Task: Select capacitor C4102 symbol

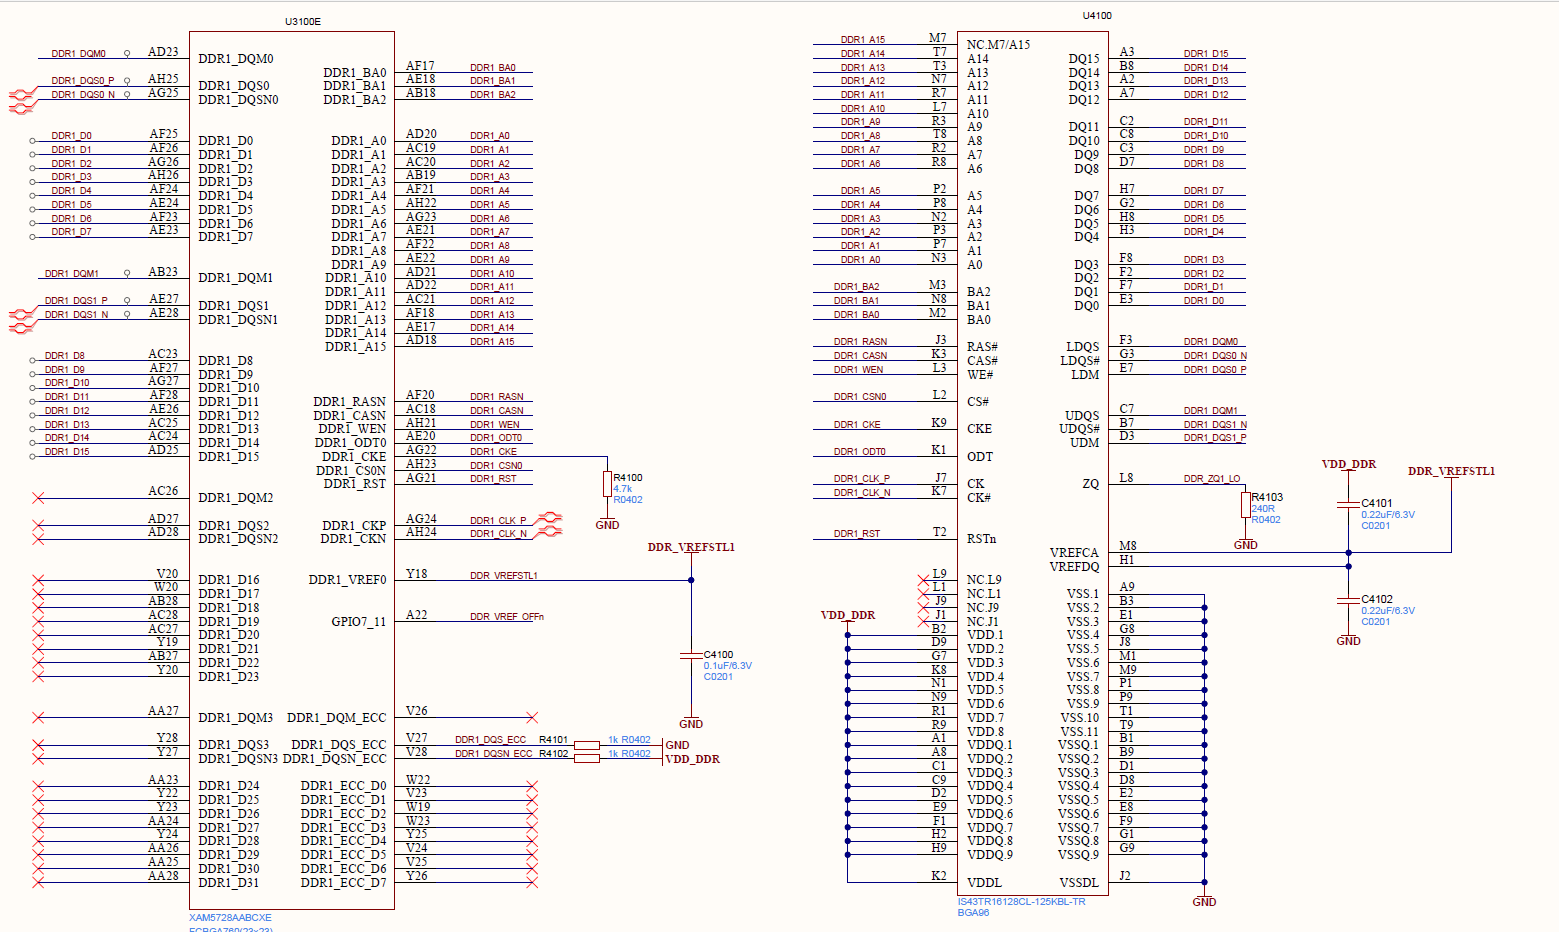Action: (1348, 599)
